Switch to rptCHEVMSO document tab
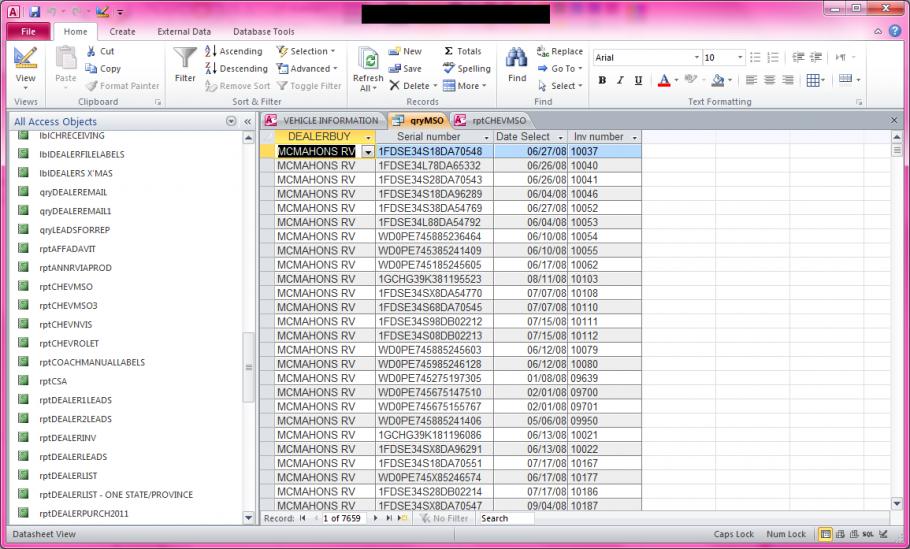 [x=492, y=120]
